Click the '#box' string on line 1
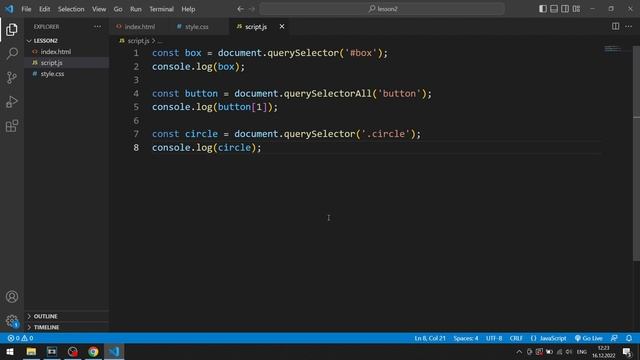Viewport: 640px width, 360px height. tap(361, 53)
